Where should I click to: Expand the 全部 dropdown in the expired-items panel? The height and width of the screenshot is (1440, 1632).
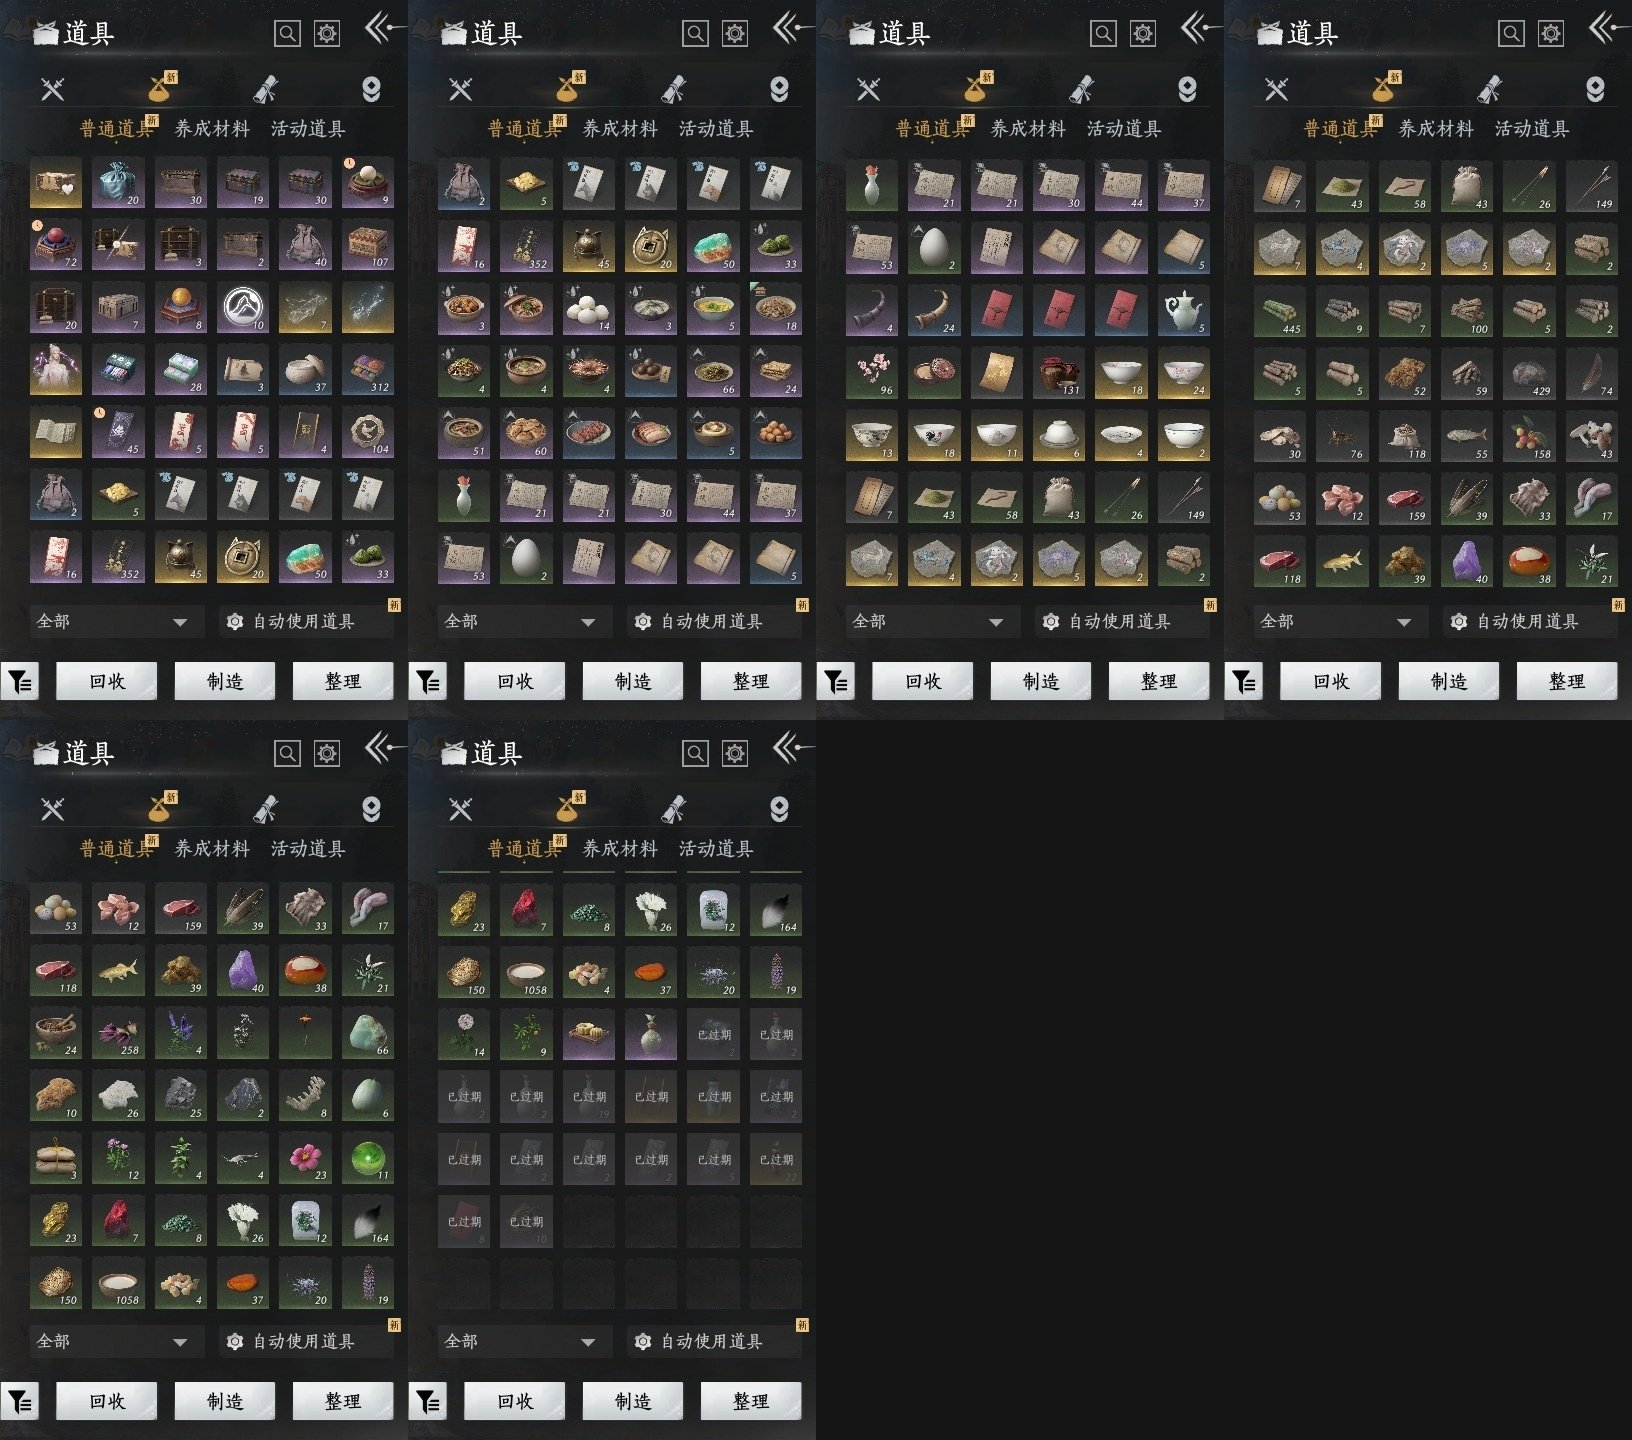click(x=520, y=1341)
